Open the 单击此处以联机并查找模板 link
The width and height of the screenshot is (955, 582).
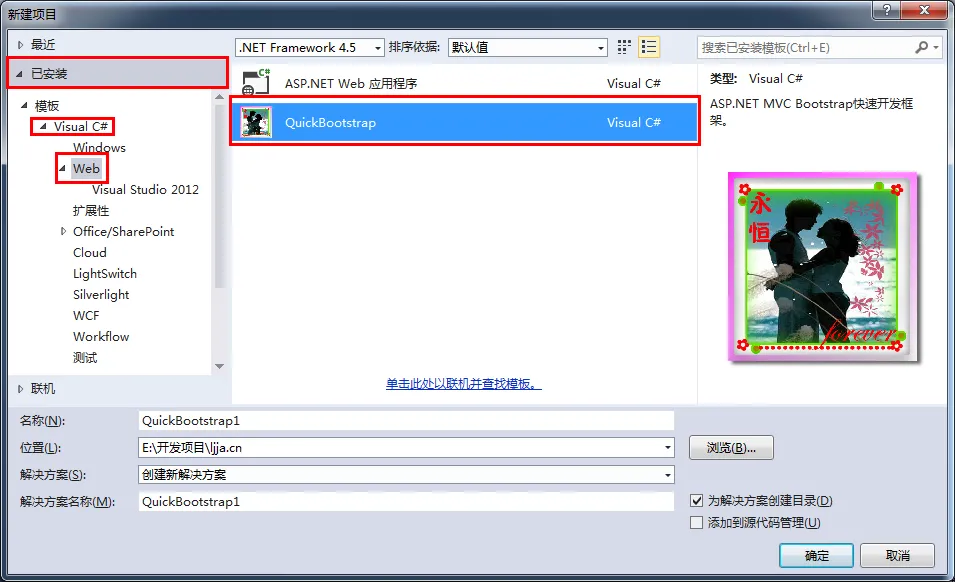(463, 384)
